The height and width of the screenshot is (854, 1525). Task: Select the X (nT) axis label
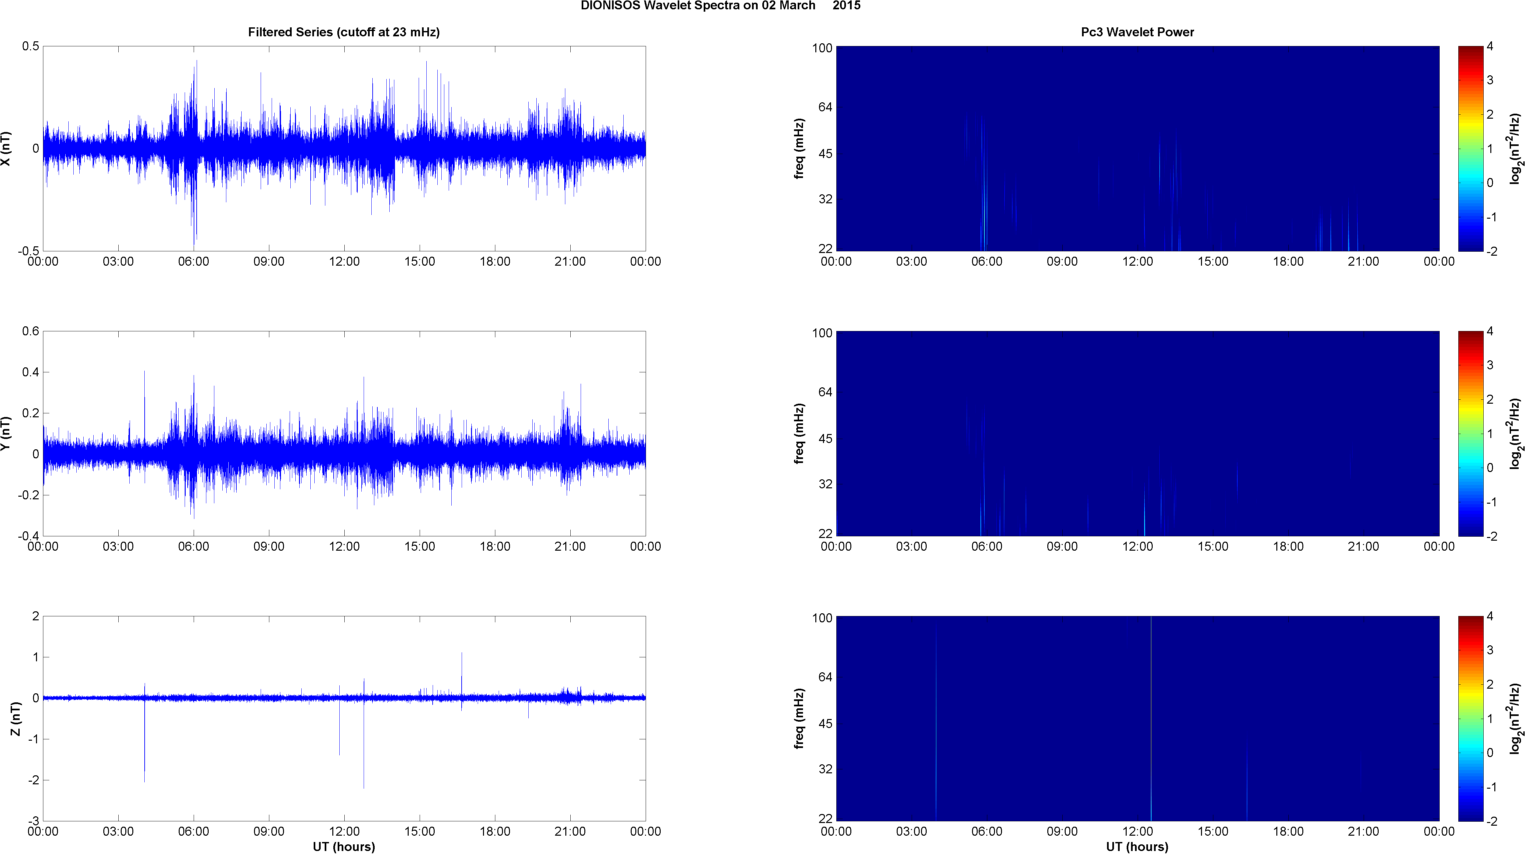point(6,149)
